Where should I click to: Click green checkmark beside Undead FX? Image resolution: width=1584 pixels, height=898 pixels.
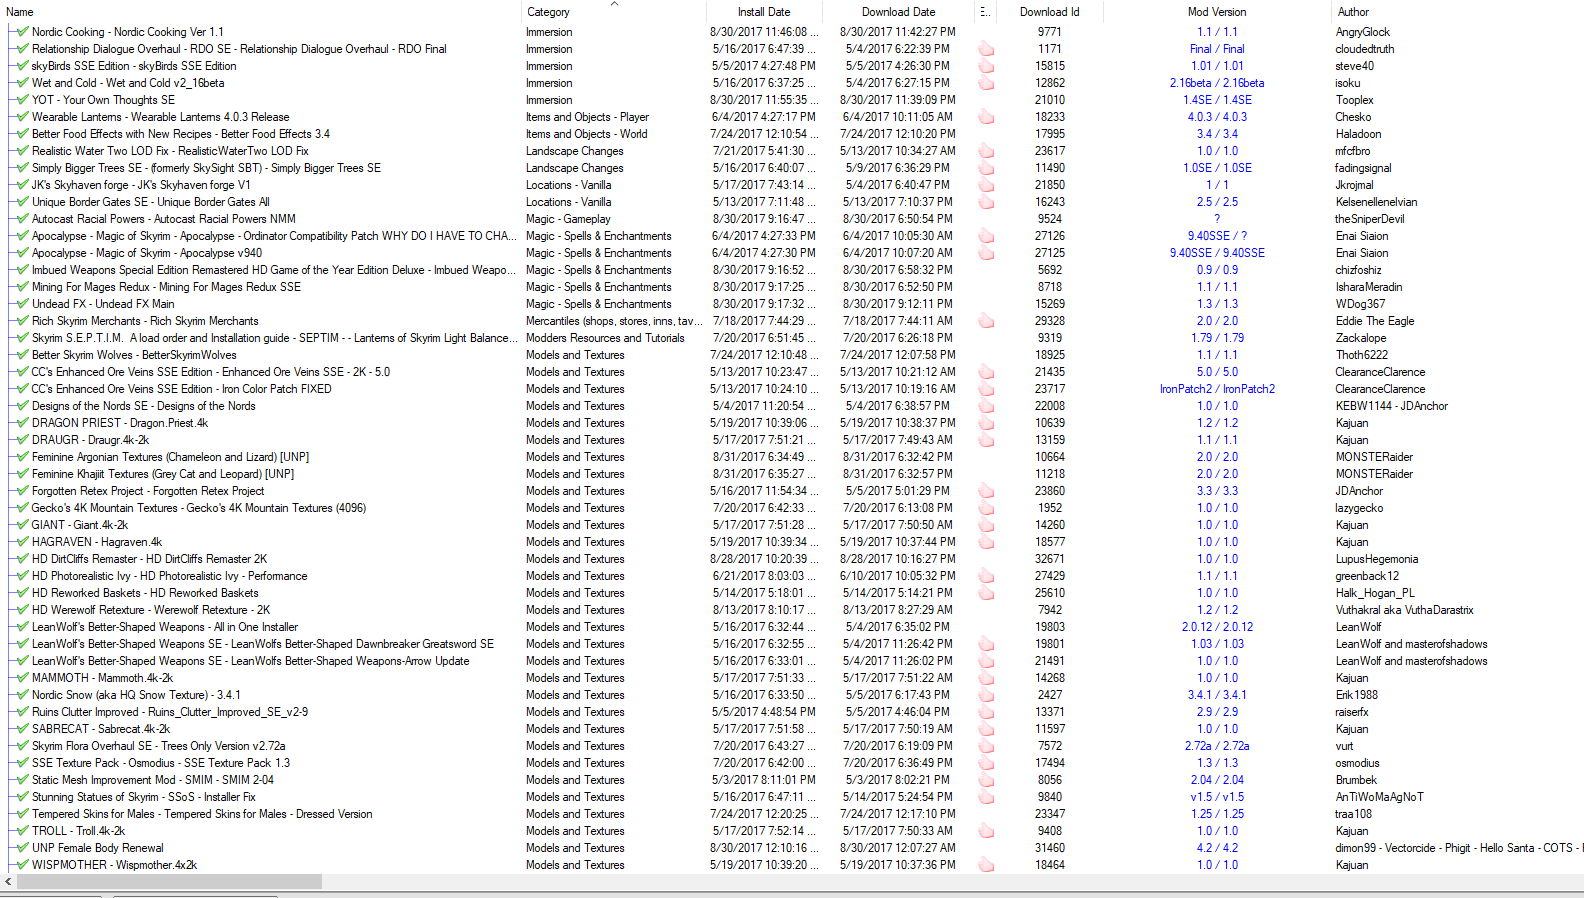[22, 304]
